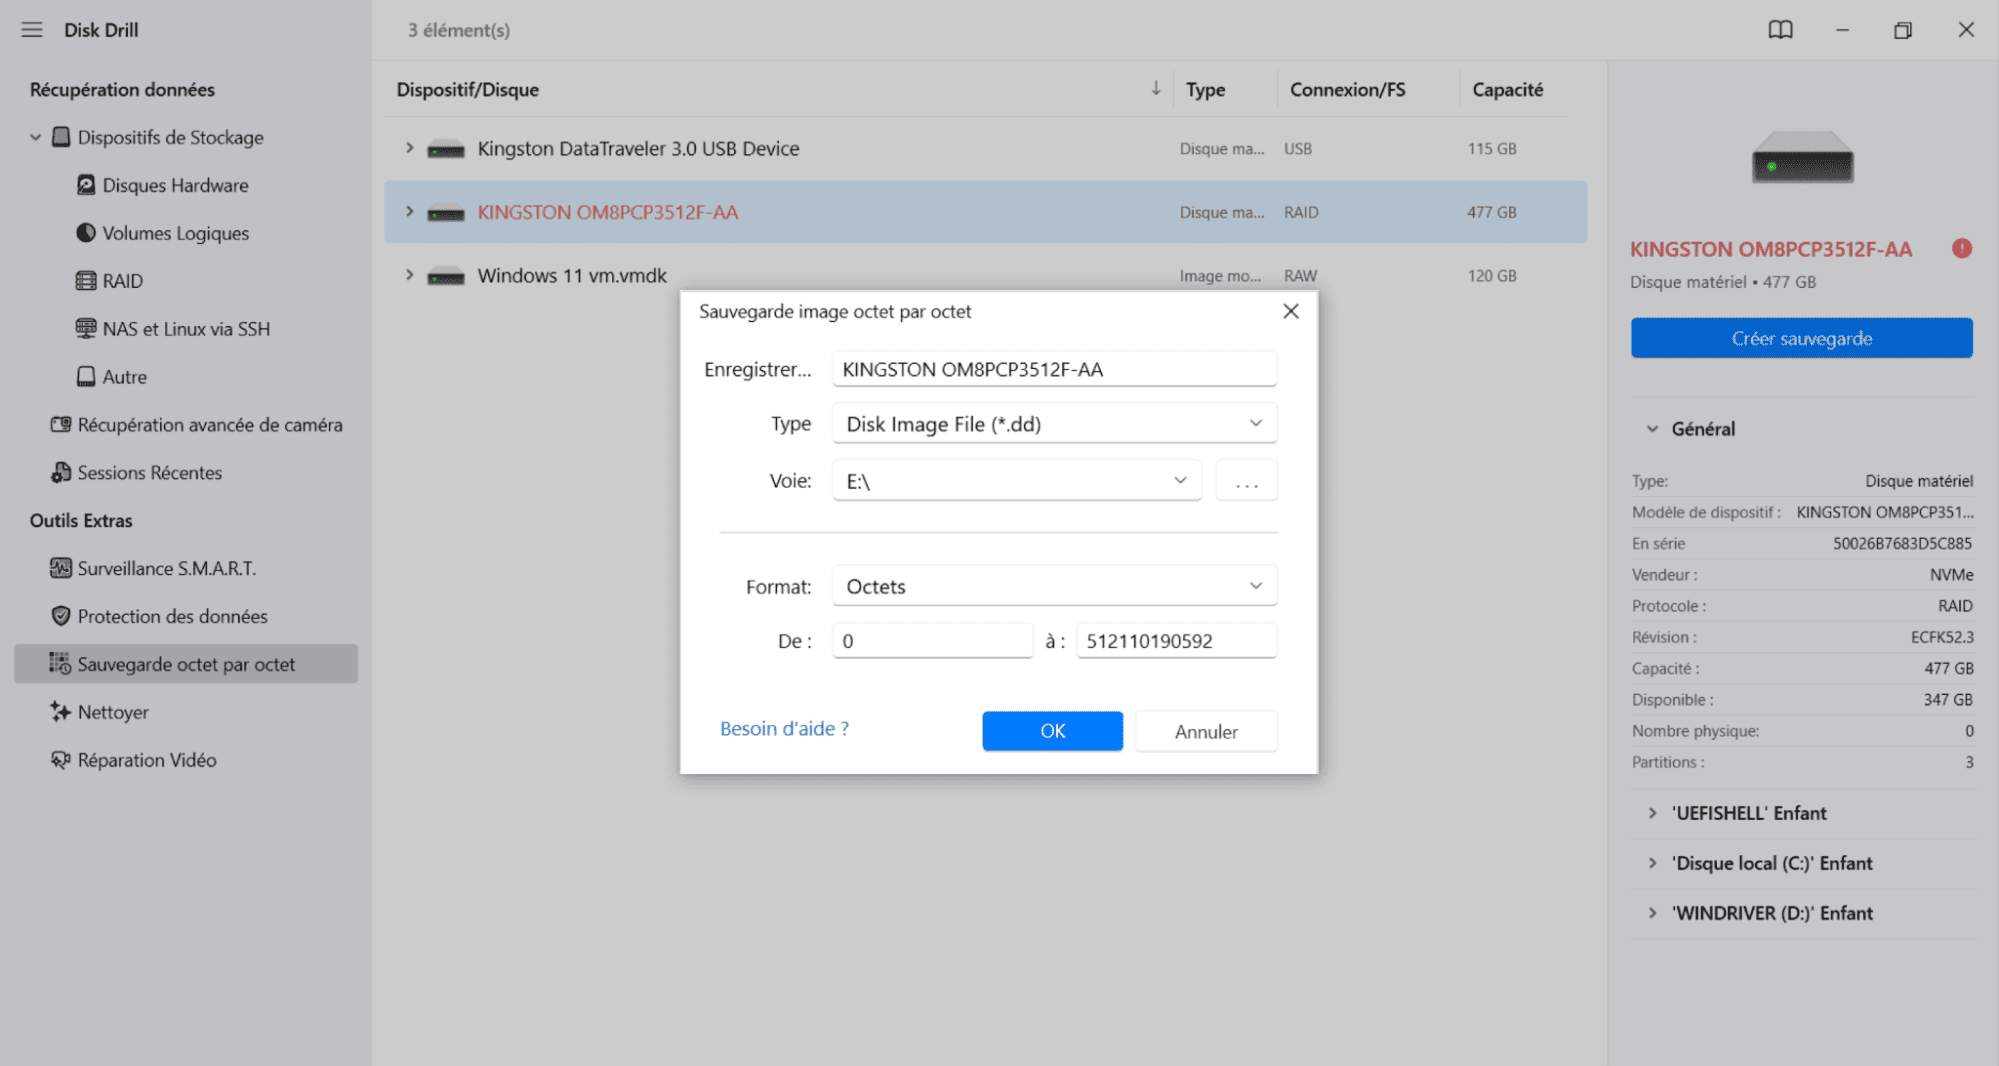This screenshot has width=1999, height=1066.
Task: Click the Type column header
Action: point(1205,89)
